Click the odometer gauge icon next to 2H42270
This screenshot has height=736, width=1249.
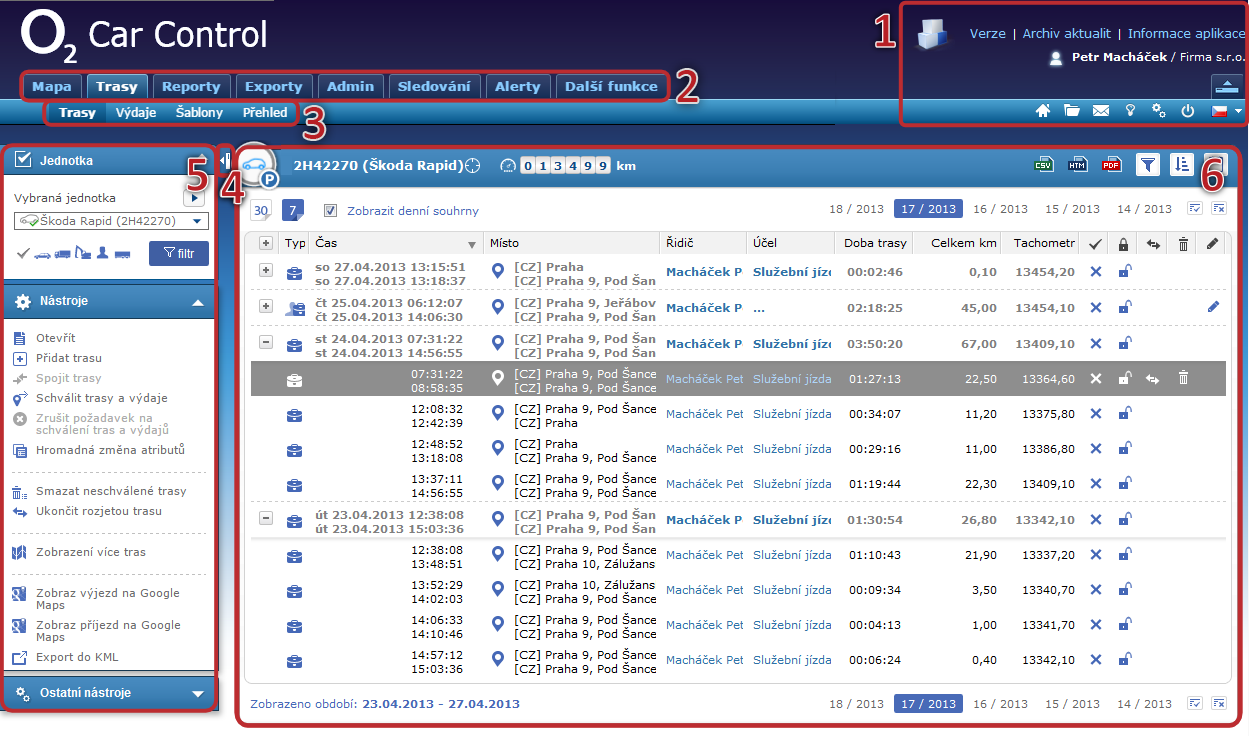(x=509, y=166)
